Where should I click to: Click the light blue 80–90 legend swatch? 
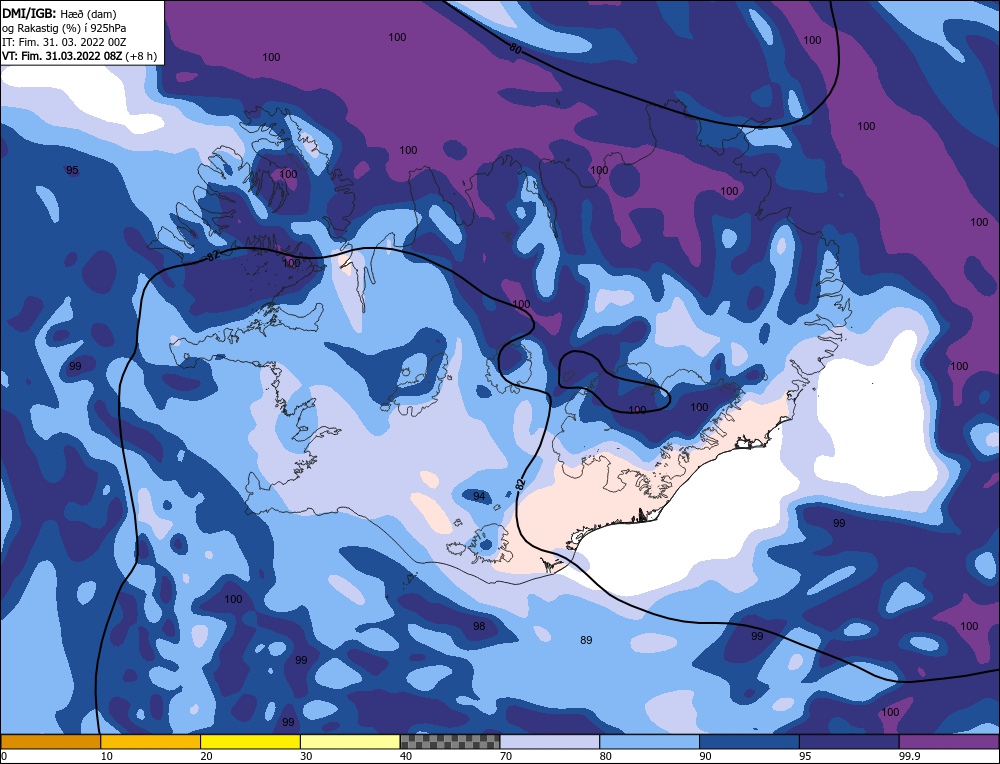(649, 741)
